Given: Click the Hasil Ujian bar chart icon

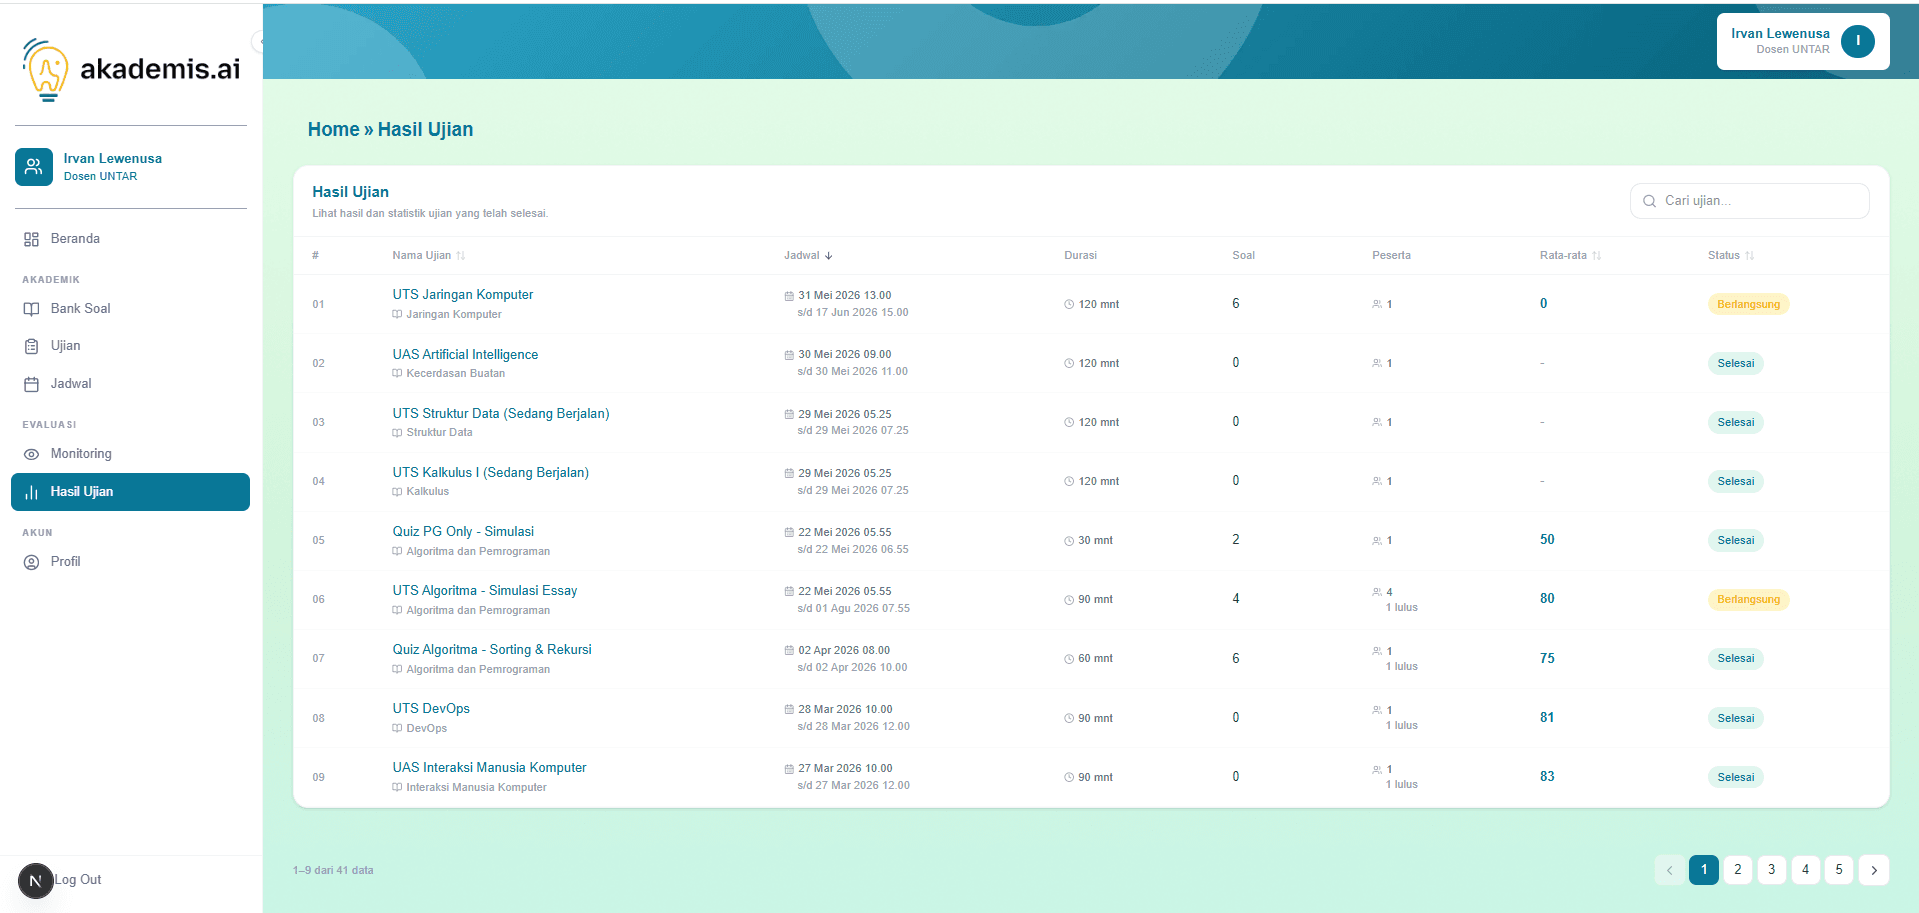Looking at the screenshot, I should pyautogui.click(x=31, y=492).
